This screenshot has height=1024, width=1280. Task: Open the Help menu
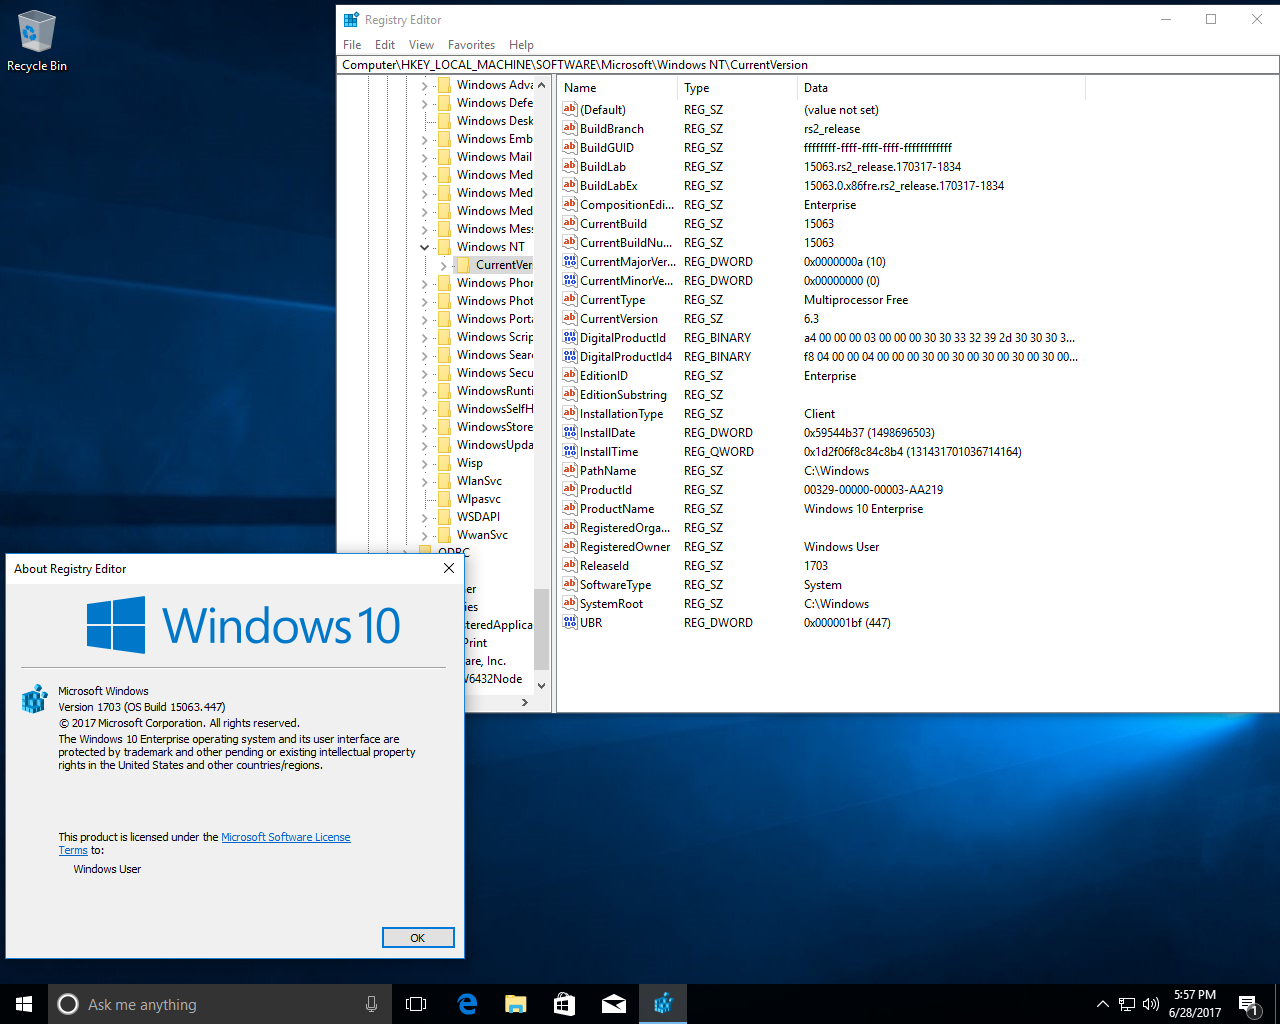coord(521,45)
